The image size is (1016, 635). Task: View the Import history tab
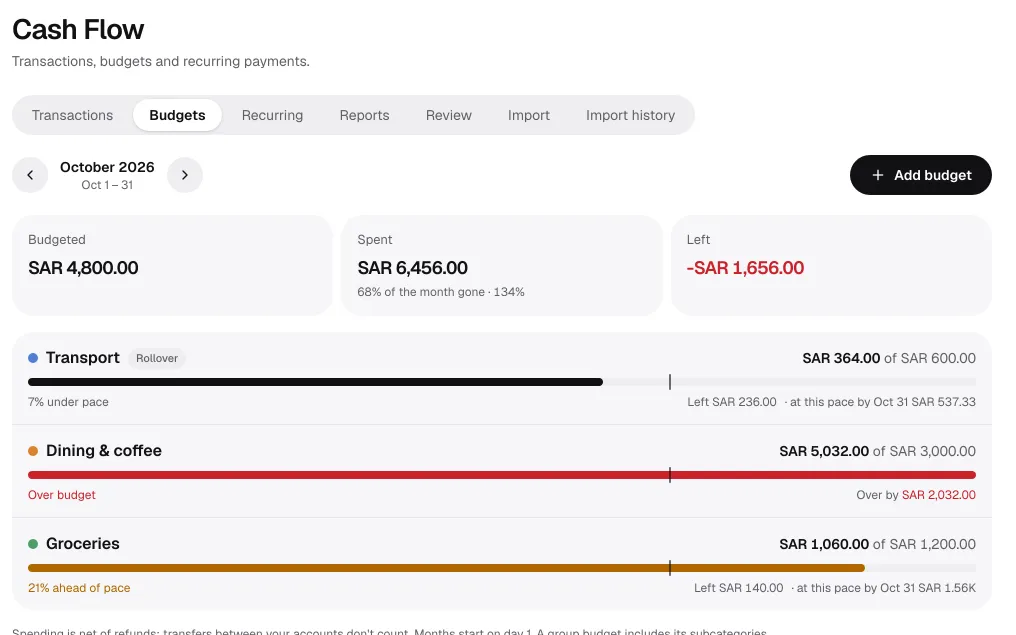[x=630, y=115]
